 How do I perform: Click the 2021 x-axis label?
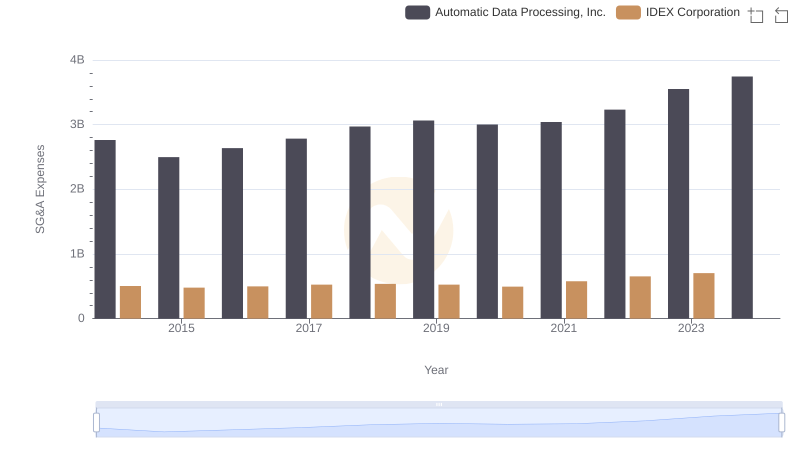pos(563,328)
